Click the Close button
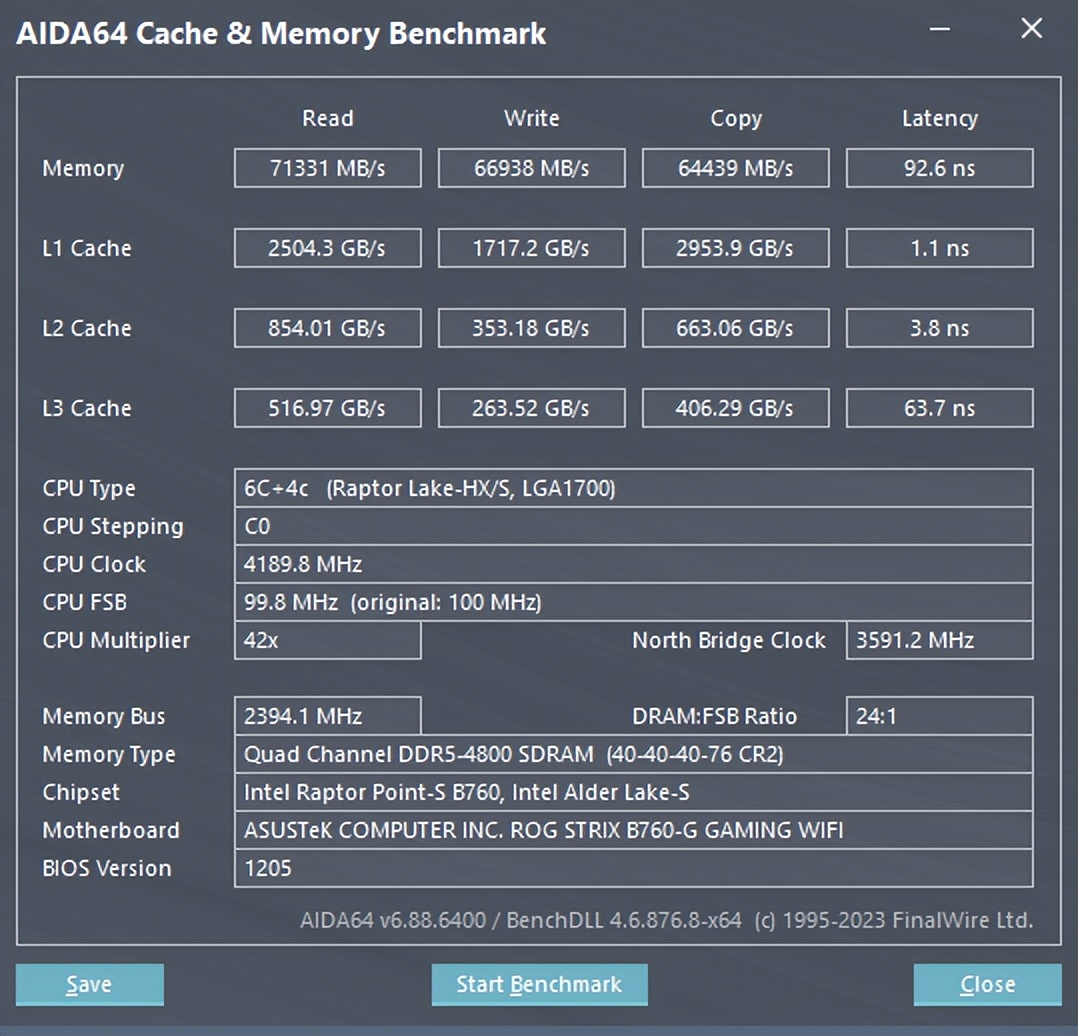 point(987,984)
